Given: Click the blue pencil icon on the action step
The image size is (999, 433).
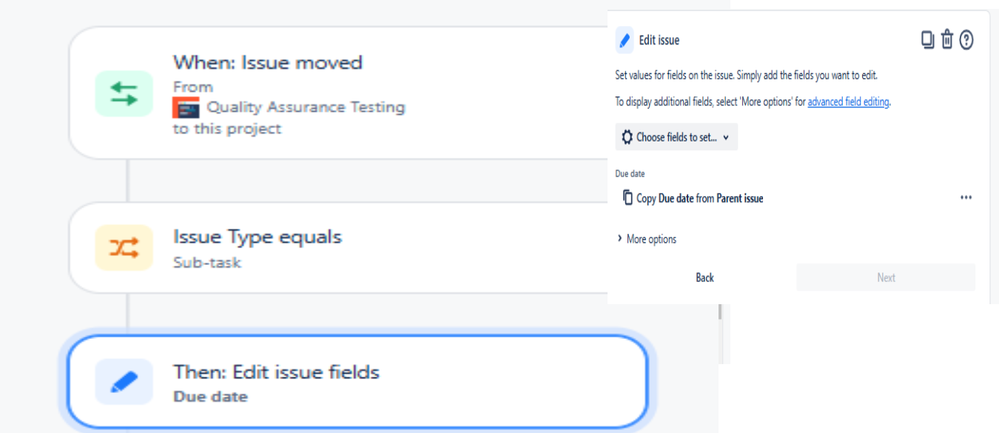Looking at the screenshot, I should 123,381.
